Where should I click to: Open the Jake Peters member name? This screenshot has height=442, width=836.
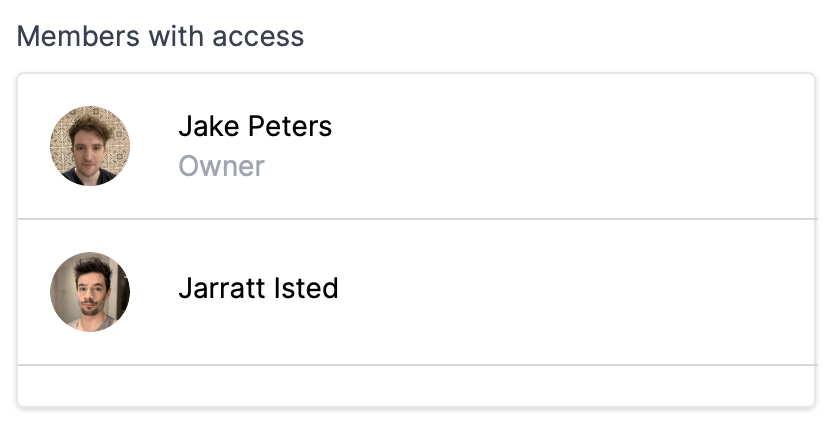(x=255, y=126)
